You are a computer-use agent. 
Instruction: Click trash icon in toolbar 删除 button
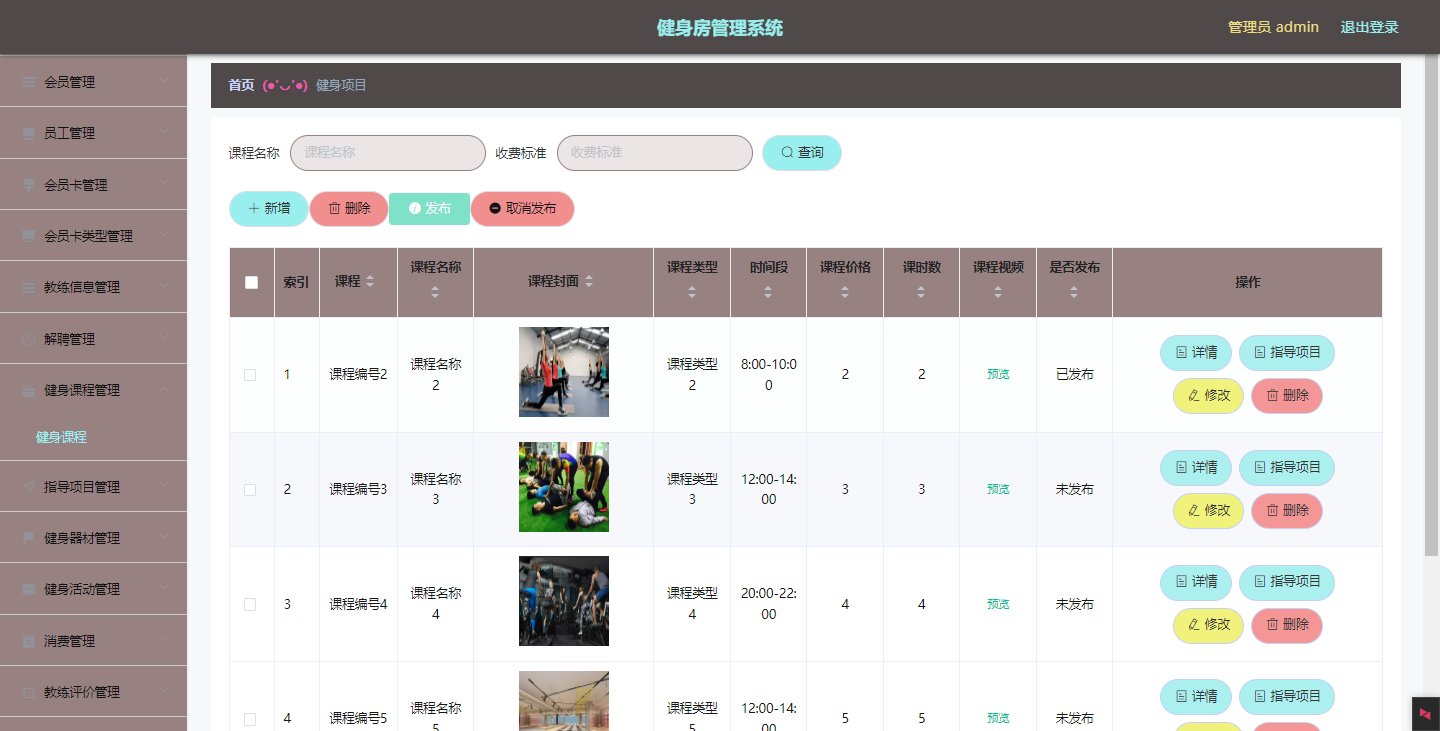click(x=334, y=208)
